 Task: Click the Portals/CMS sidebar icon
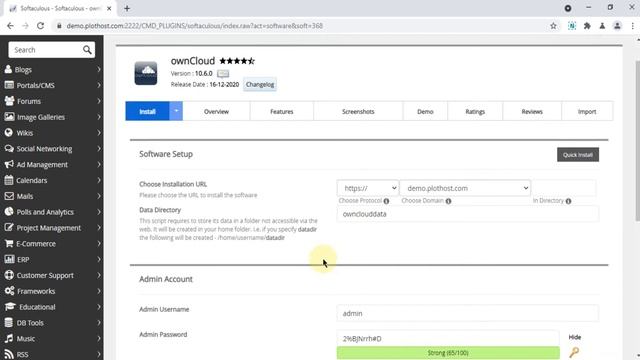click(9, 85)
